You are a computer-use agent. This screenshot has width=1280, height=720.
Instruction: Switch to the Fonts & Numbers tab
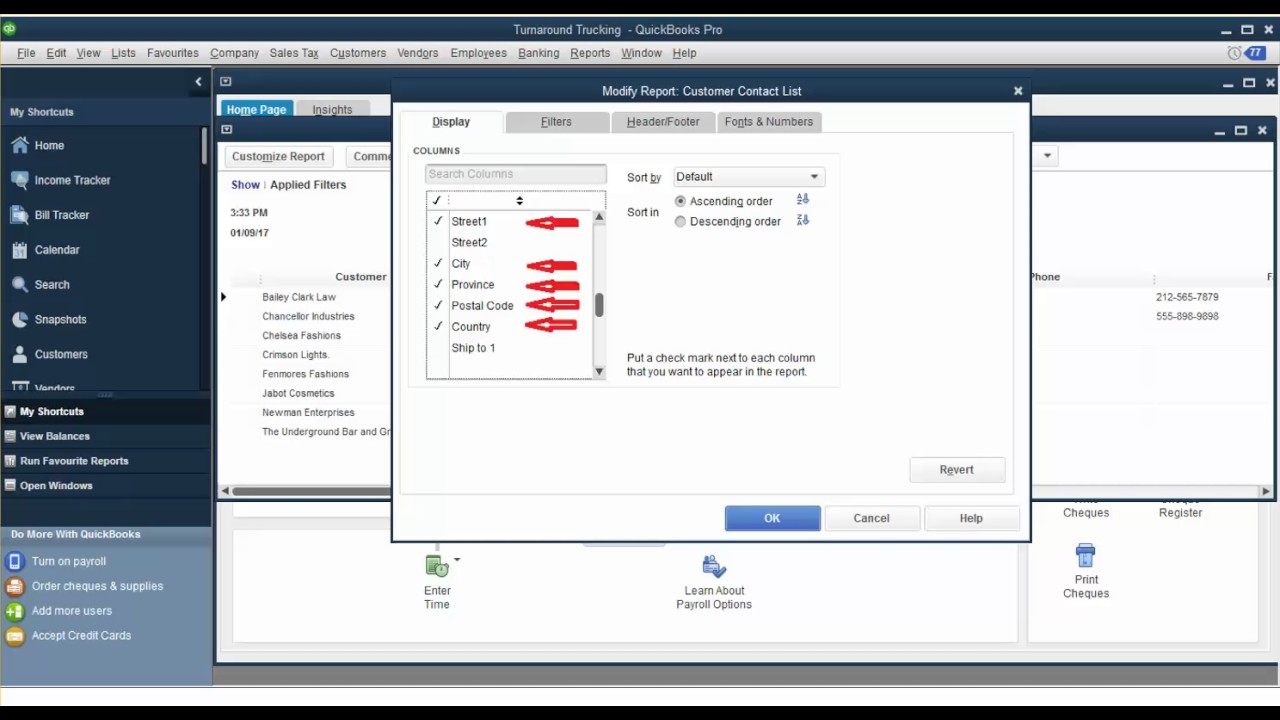pyautogui.click(x=768, y=122)
